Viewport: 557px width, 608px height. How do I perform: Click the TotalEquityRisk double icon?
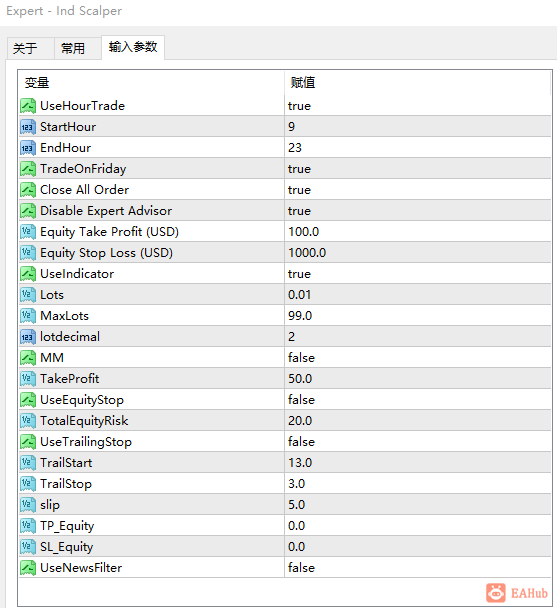pos(28,421)
